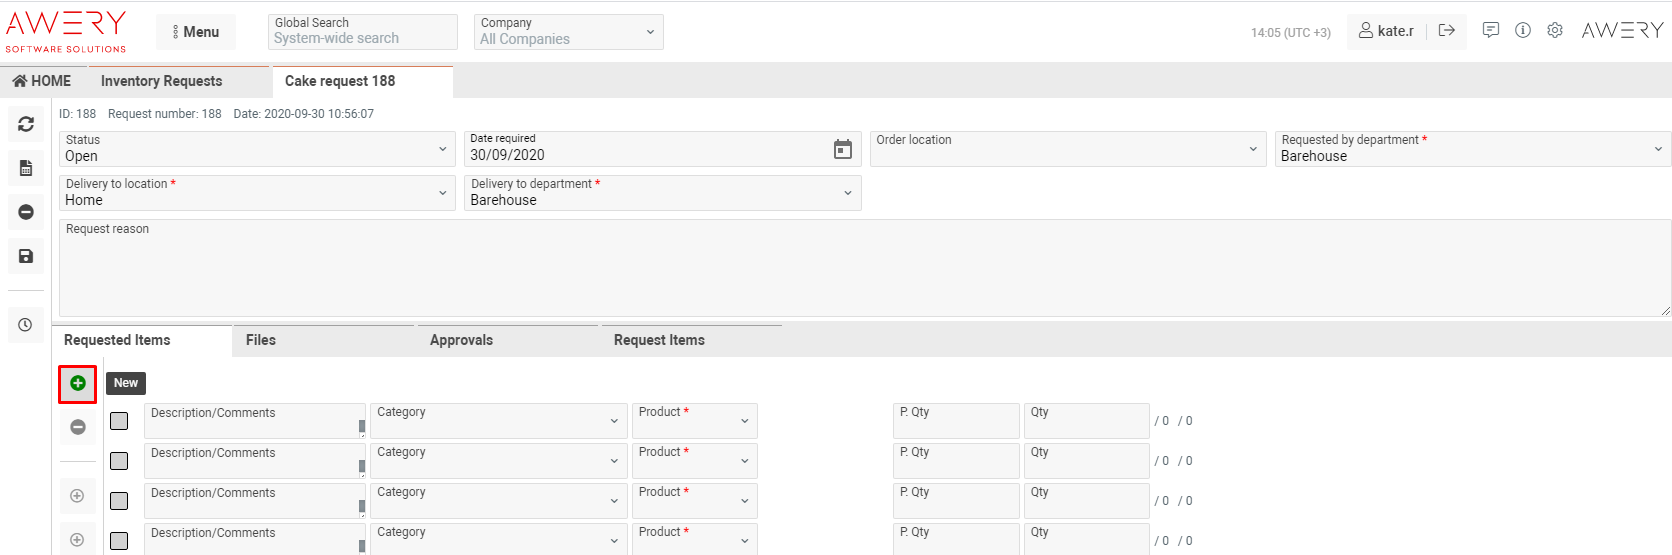Click the refresh icon in left sidebar

coord(26,124)
